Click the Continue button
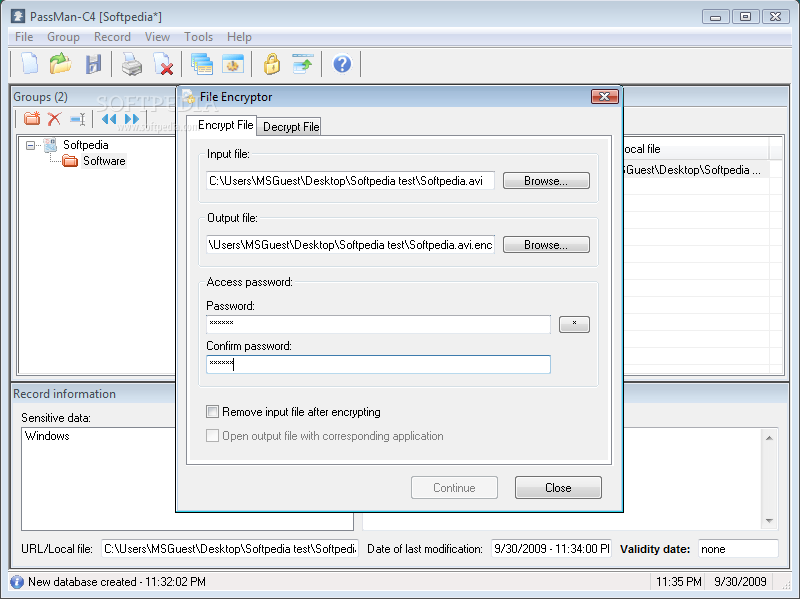The width and height of the screenshot is (800, 599). click(454, 488)
